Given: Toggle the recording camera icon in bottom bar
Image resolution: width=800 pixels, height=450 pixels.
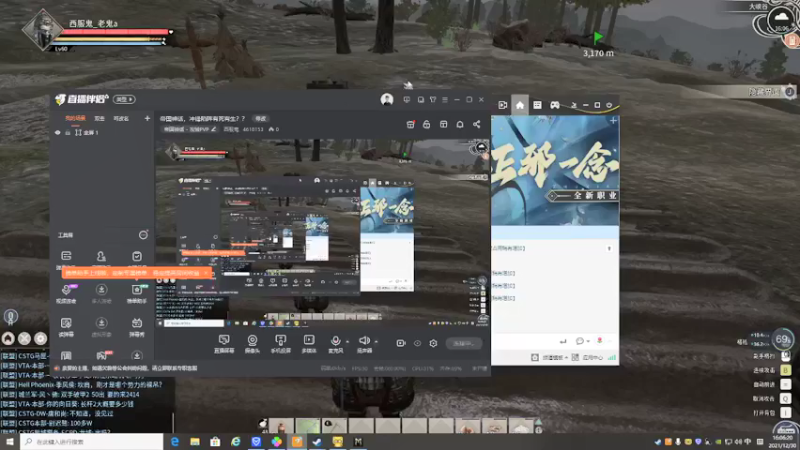Looking at the screenshot, I should point(401,343).
